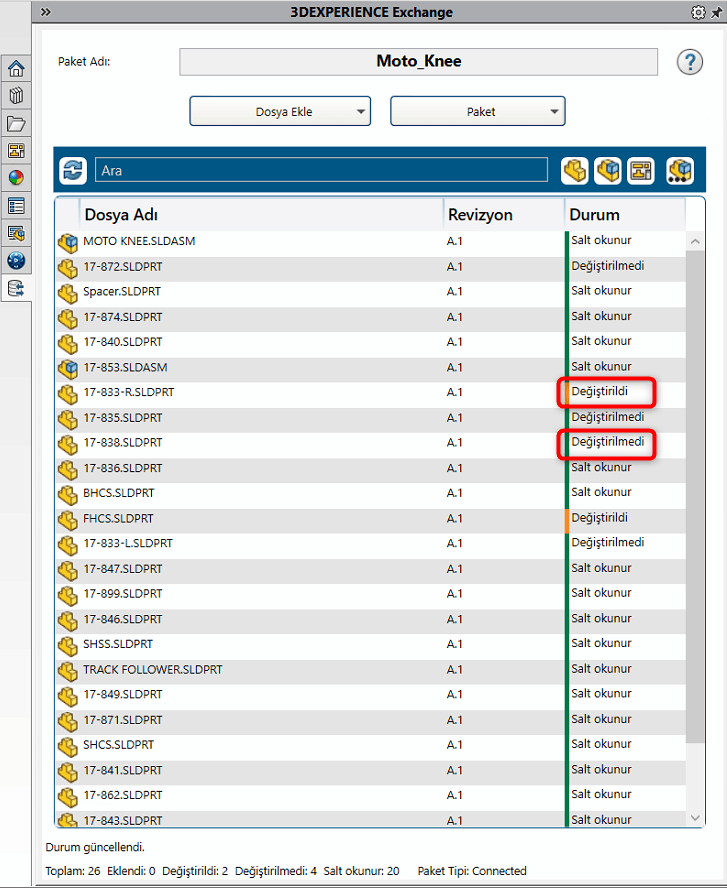Select the 17-871.SLDPRT file name

122,720
